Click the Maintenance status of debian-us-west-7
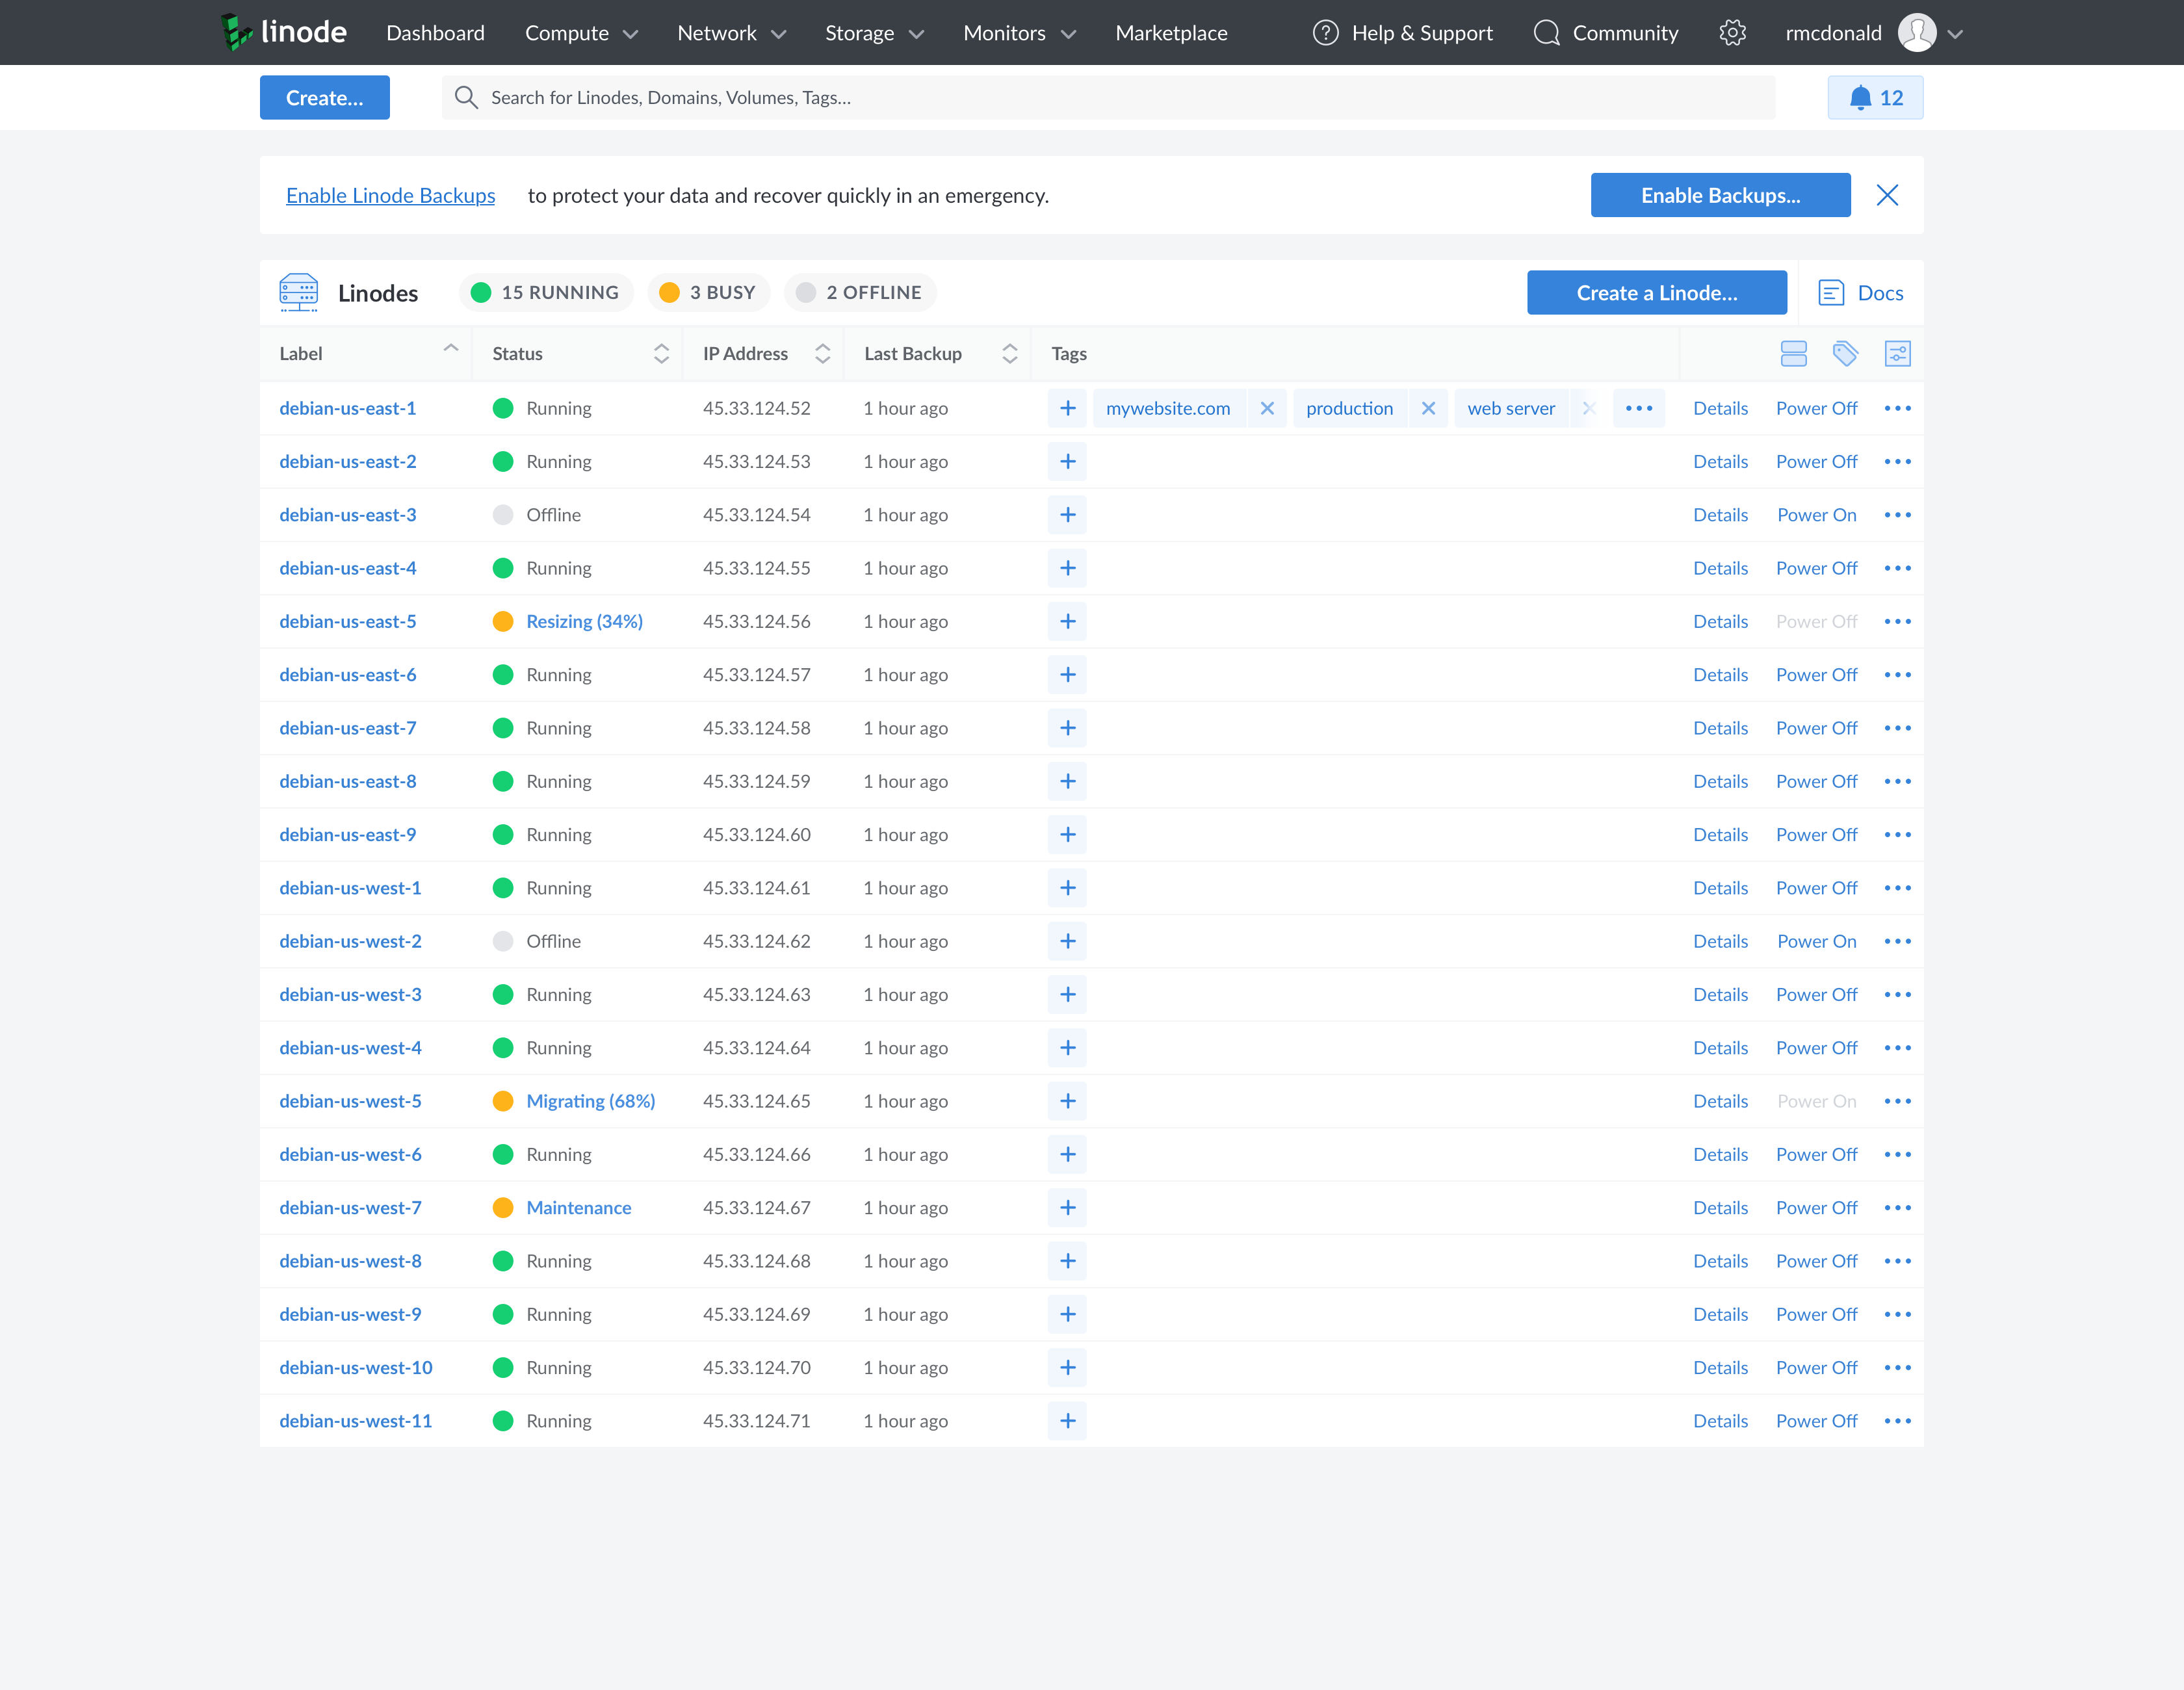 (x=579, y=1208)
